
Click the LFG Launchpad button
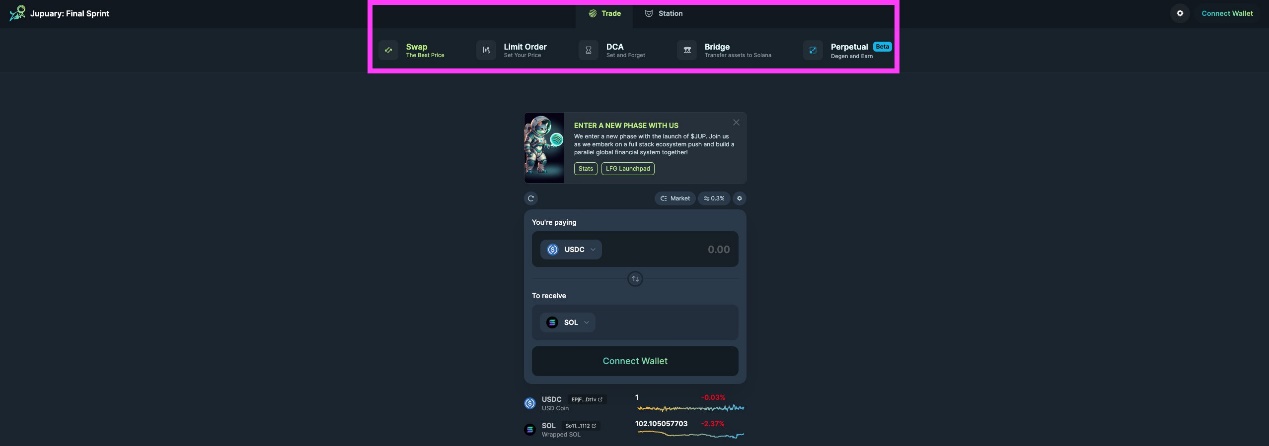(628, 169)
